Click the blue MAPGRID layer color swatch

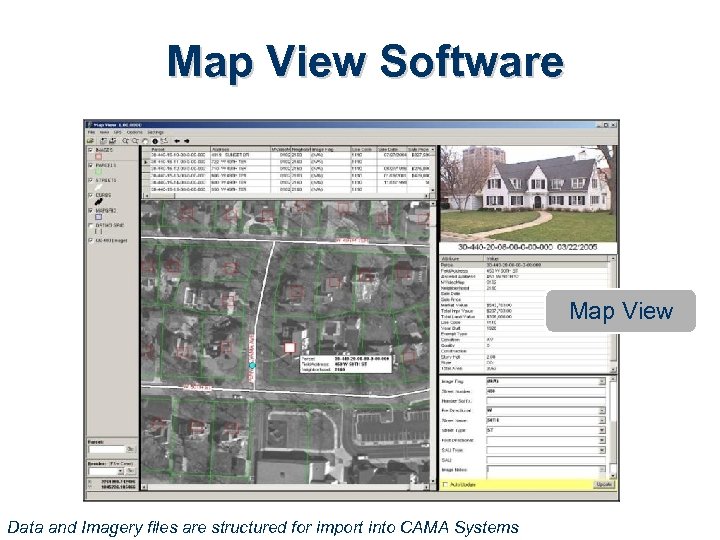tap(98, 217)
